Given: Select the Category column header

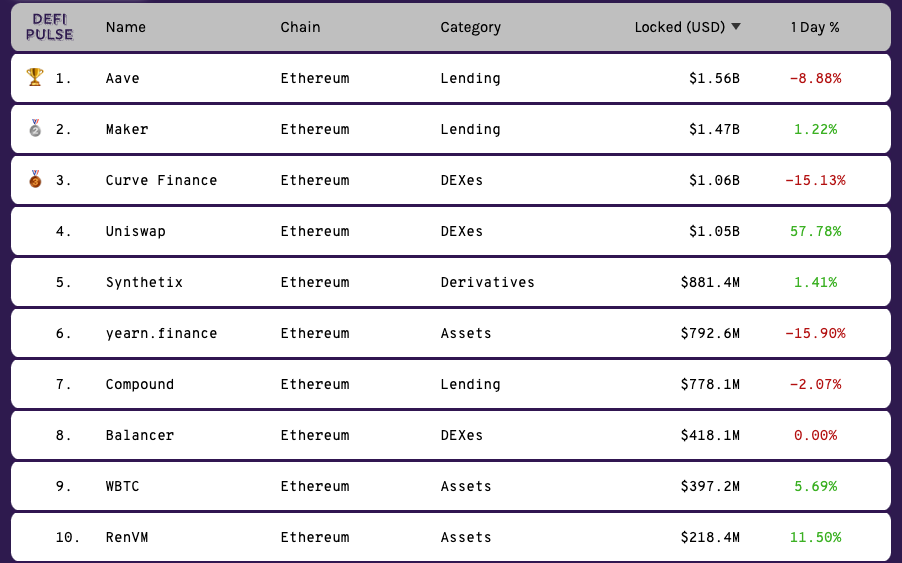Looking at the screenshot, I should click(471, 27).
